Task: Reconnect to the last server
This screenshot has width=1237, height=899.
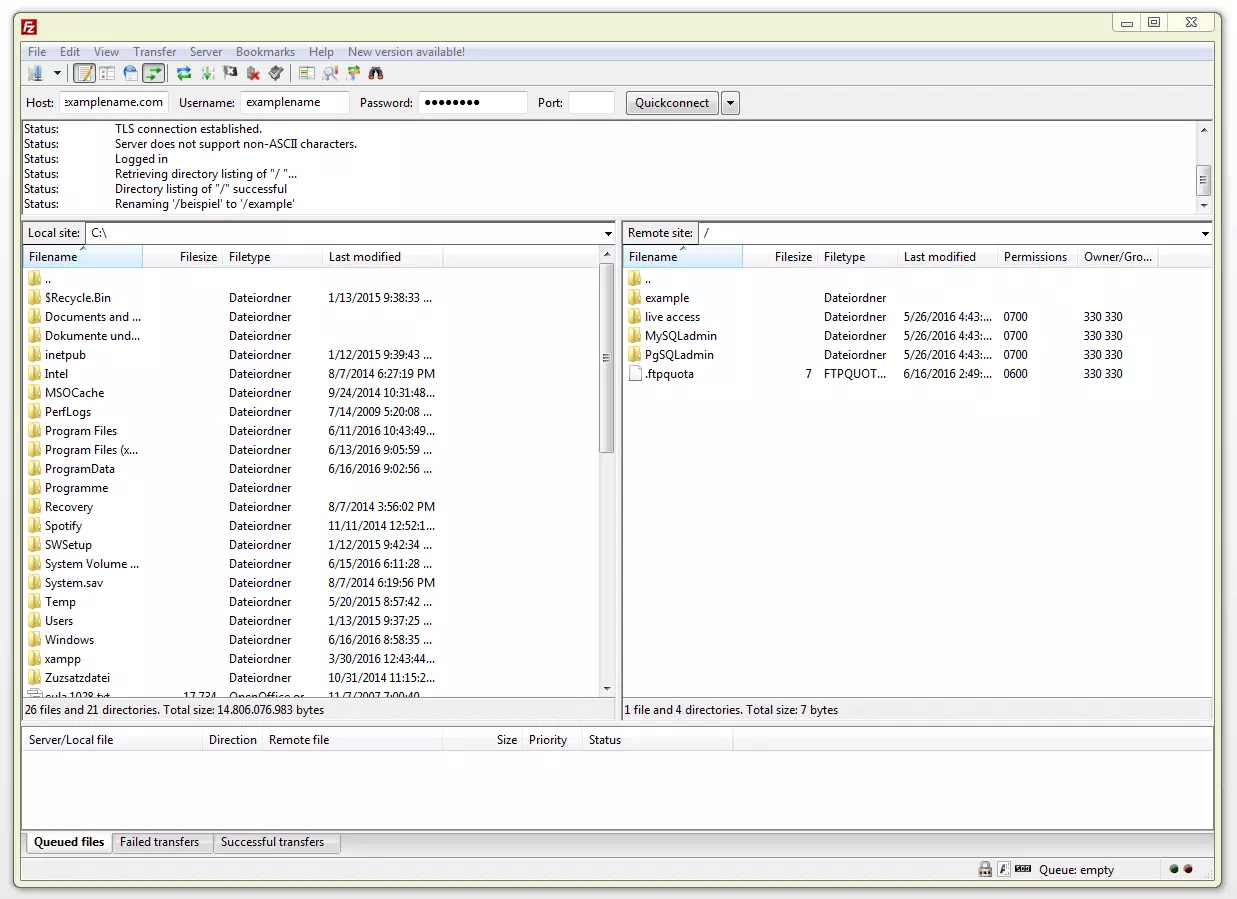Action: pyautogui.click(x=276, y=73)
